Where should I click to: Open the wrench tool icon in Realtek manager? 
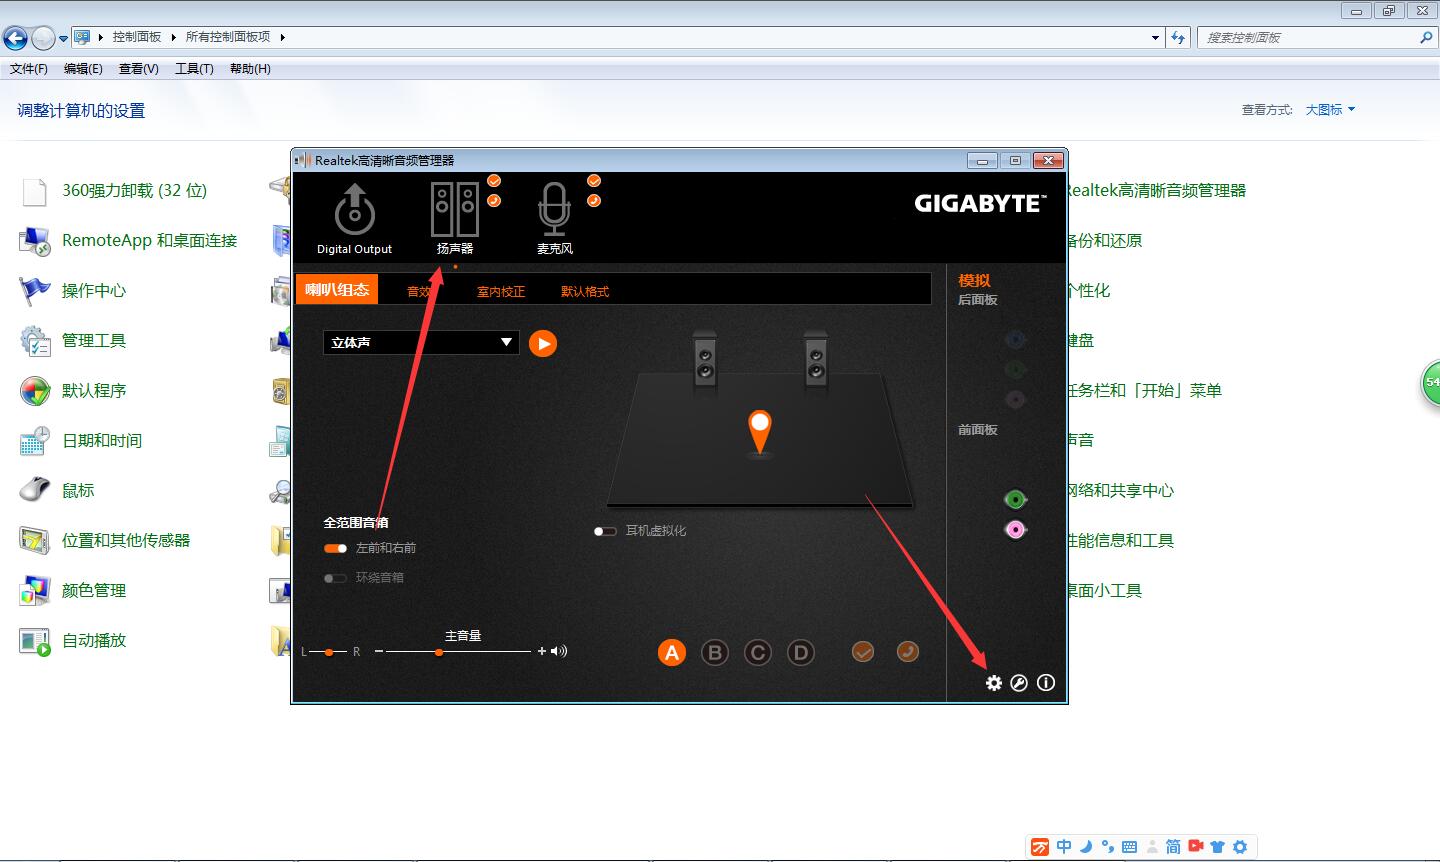(1019, 683)
